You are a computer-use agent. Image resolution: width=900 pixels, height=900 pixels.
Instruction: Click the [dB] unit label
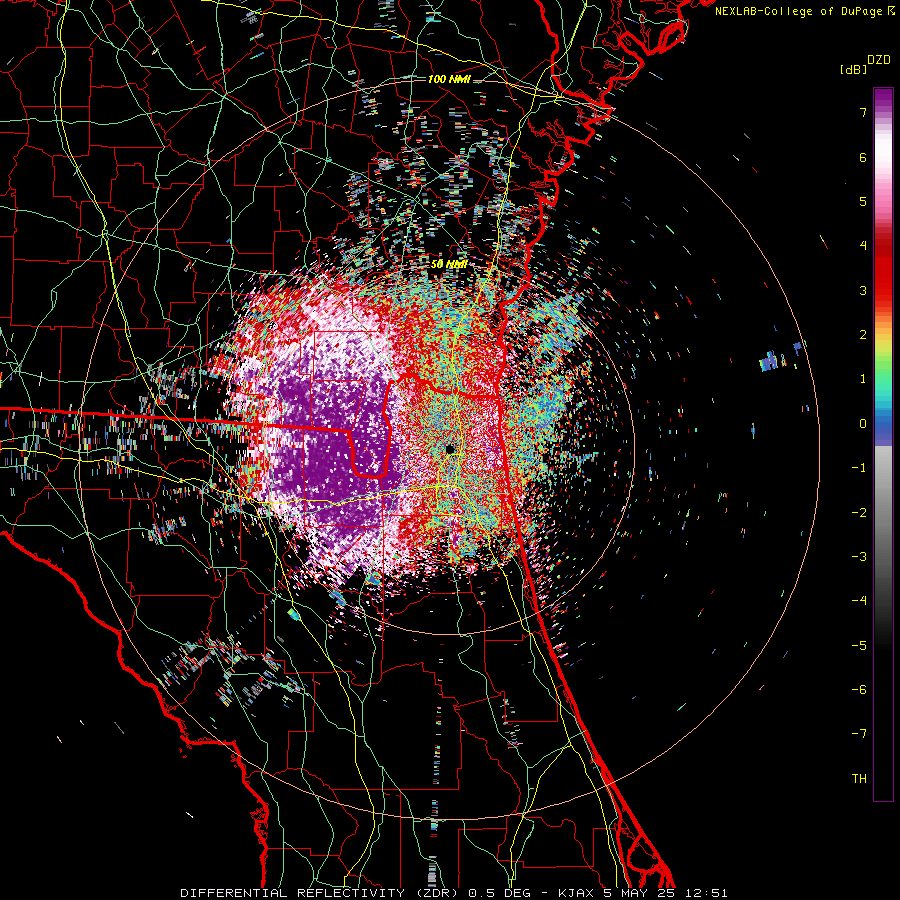(x=853, y=69)
